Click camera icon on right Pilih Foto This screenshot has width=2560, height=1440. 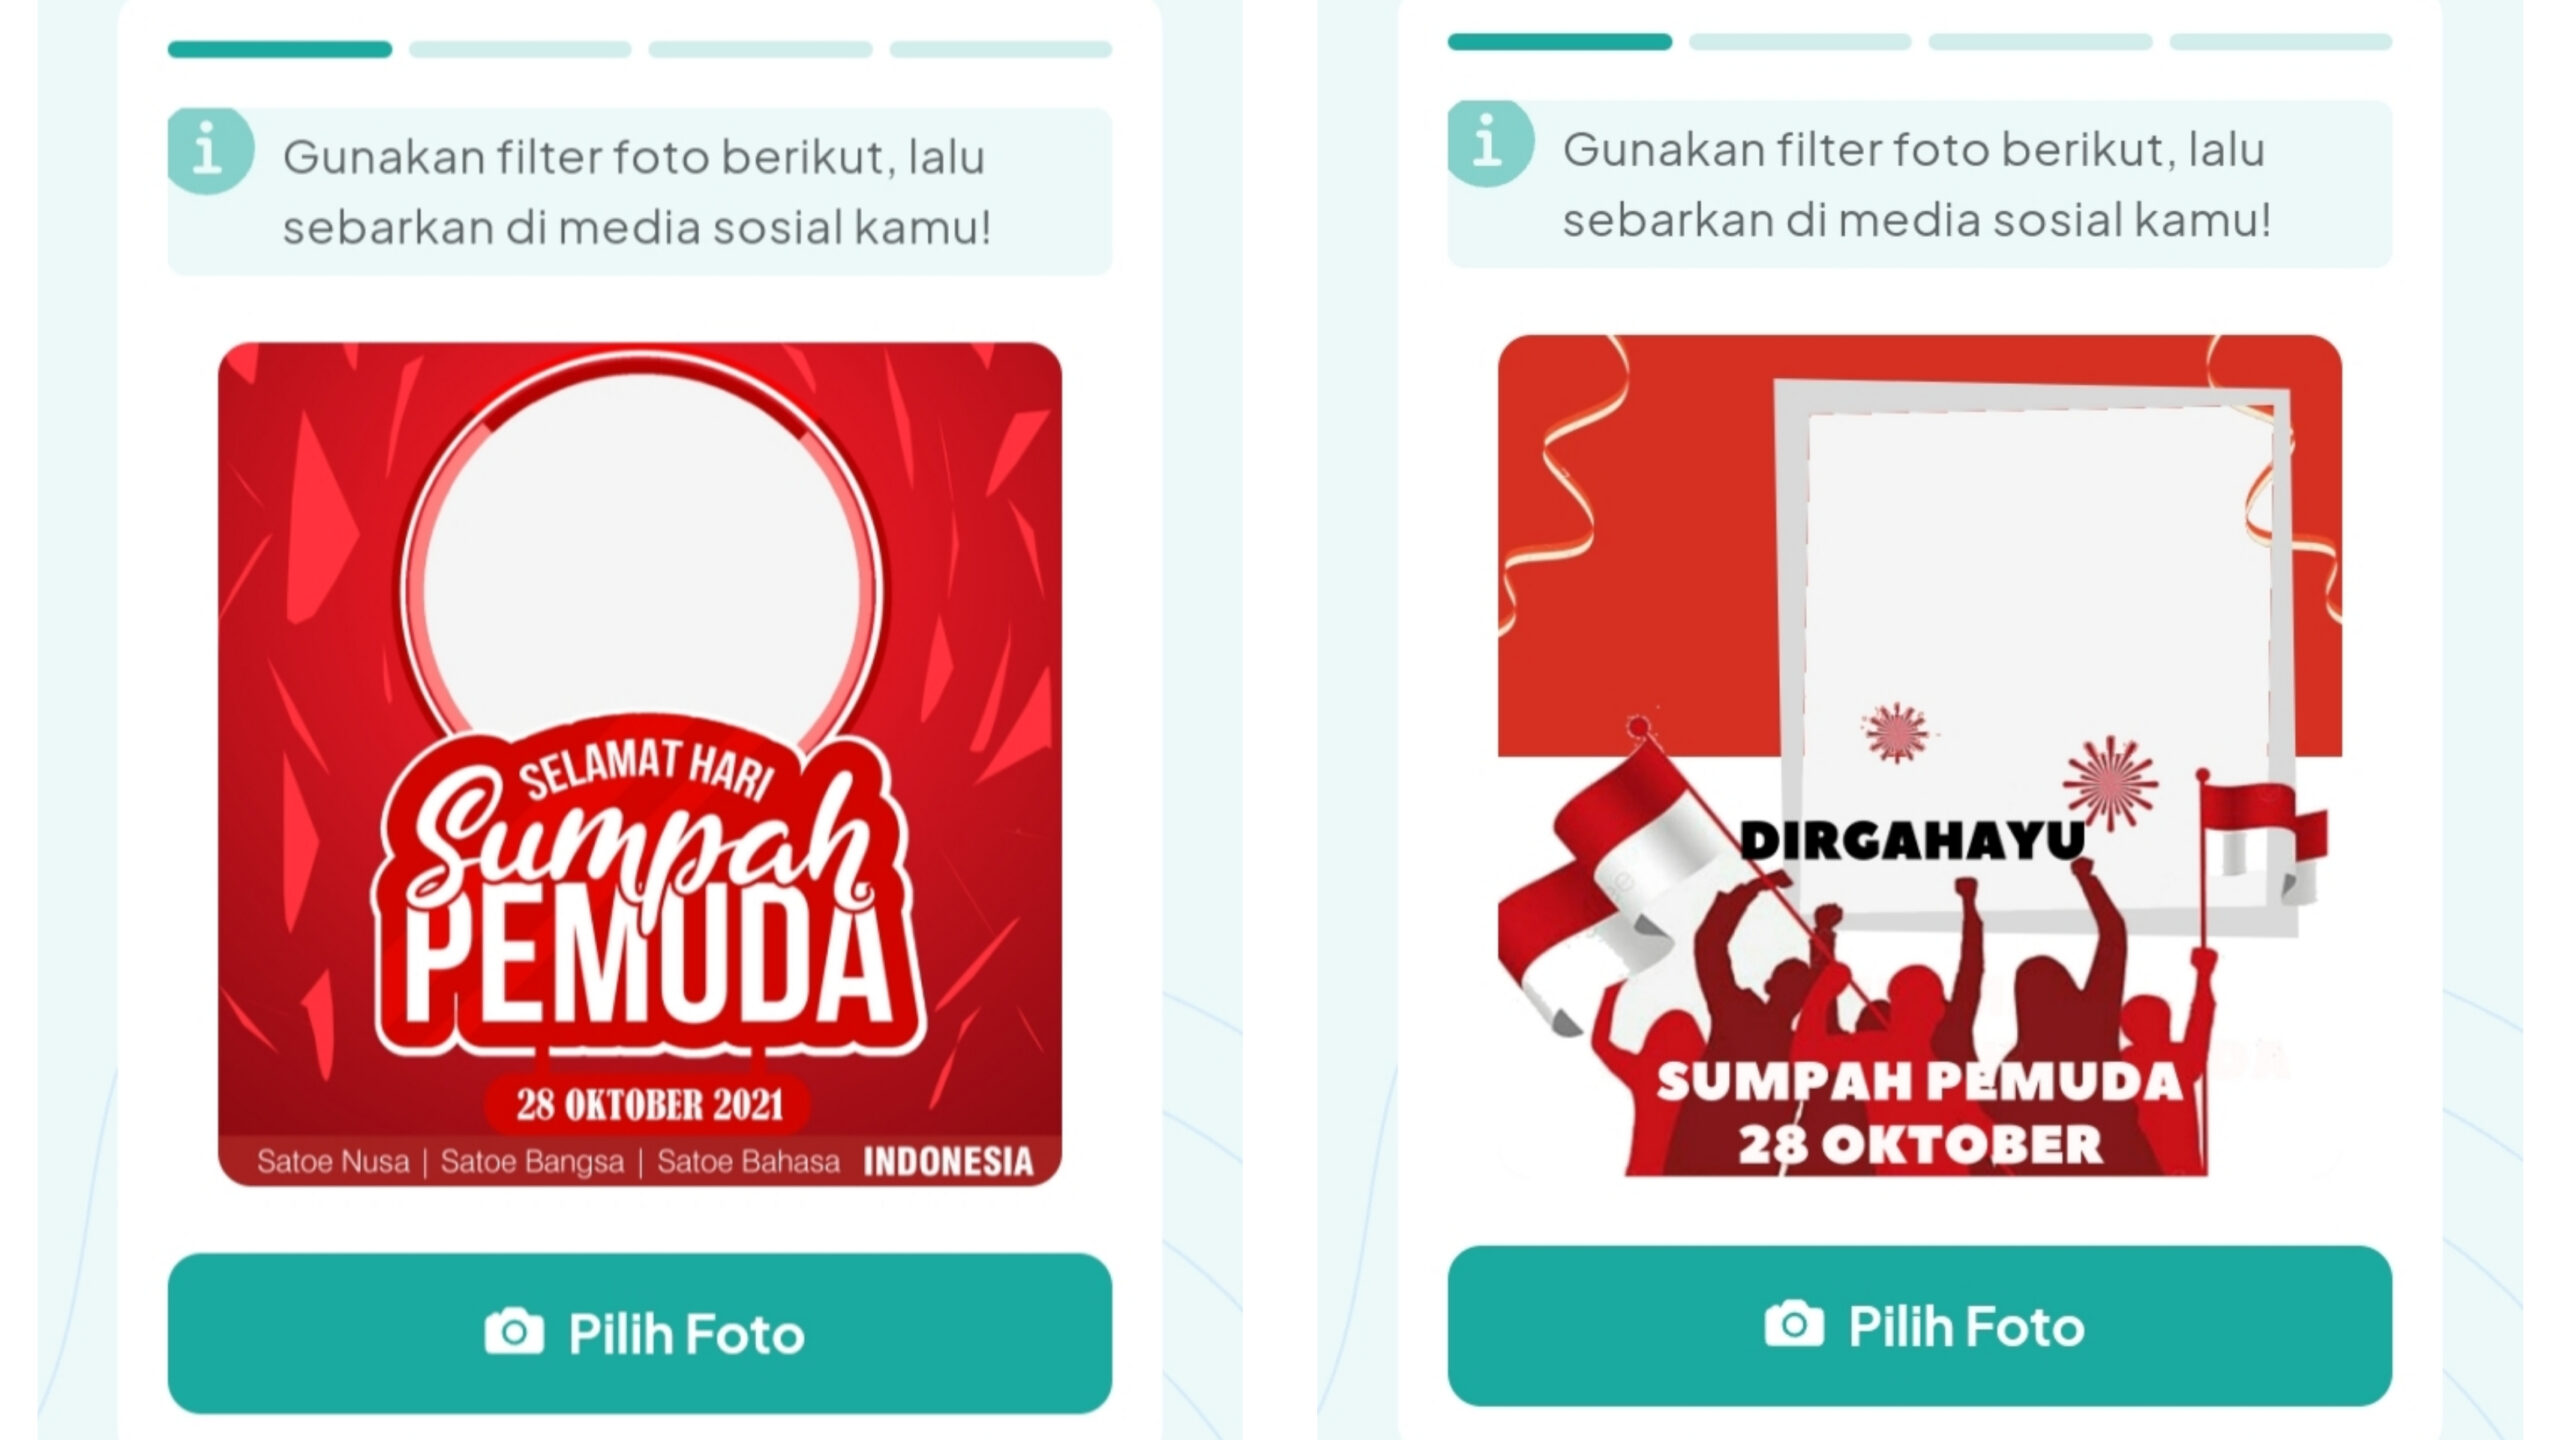[x=1794, y=1324]
